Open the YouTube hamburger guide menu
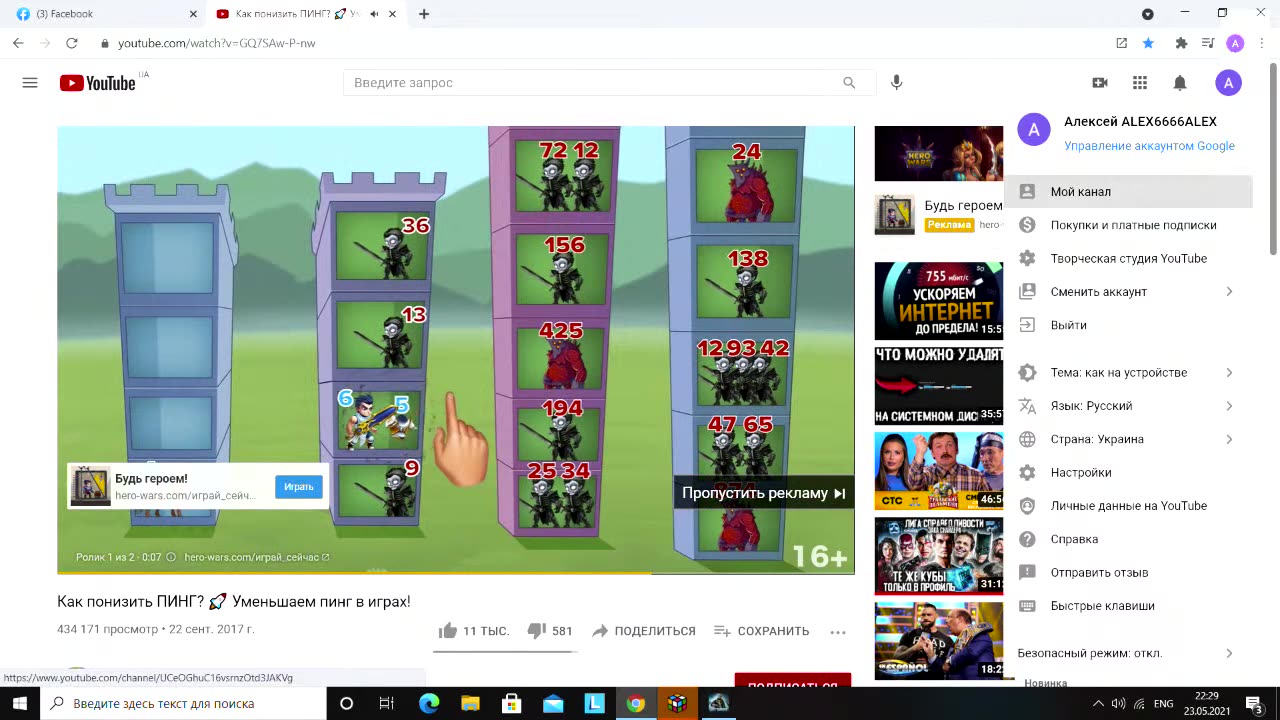 click(x=30, y=83)
